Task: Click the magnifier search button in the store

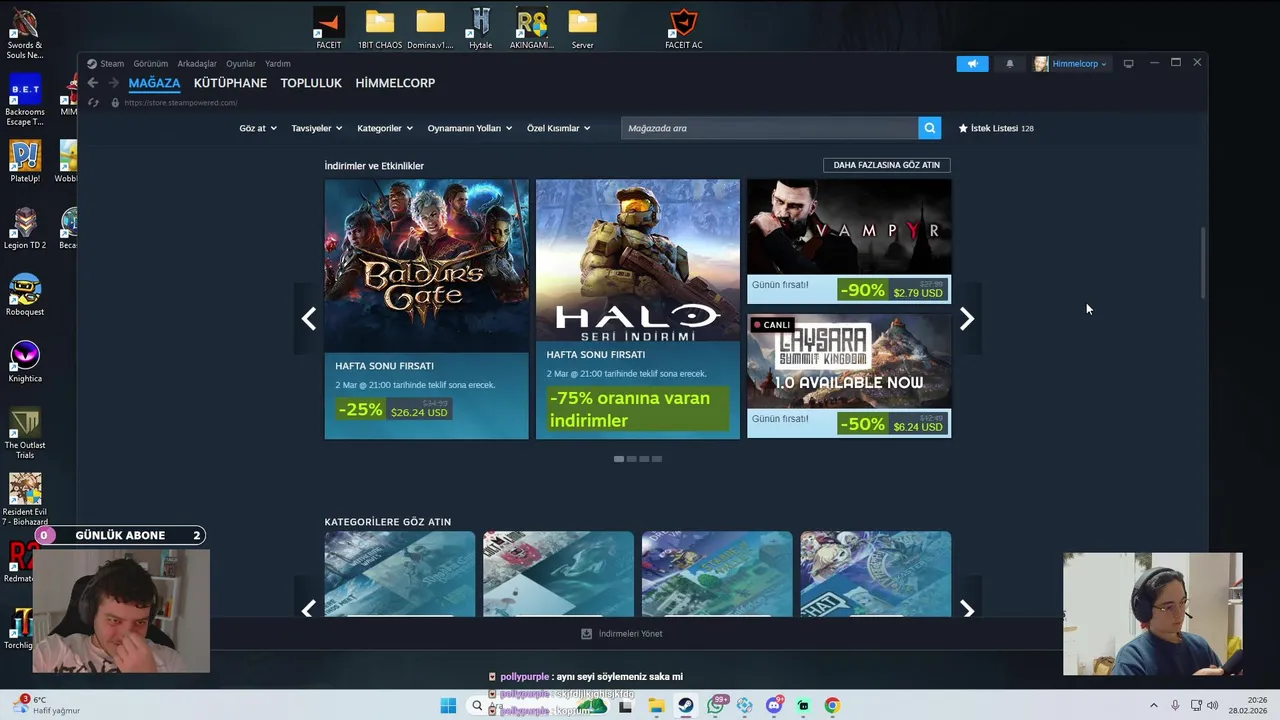Action: [x=930, y=128]
